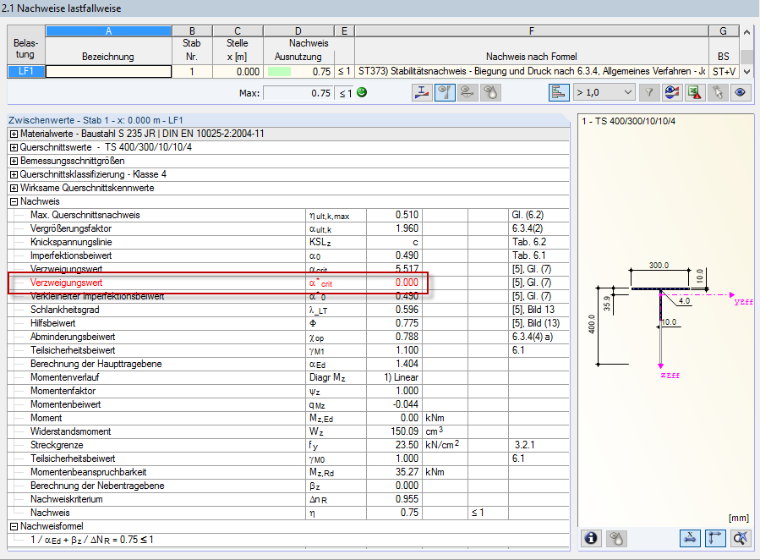
Task: Click the filter funnel icon
Action: coord(649,93)
